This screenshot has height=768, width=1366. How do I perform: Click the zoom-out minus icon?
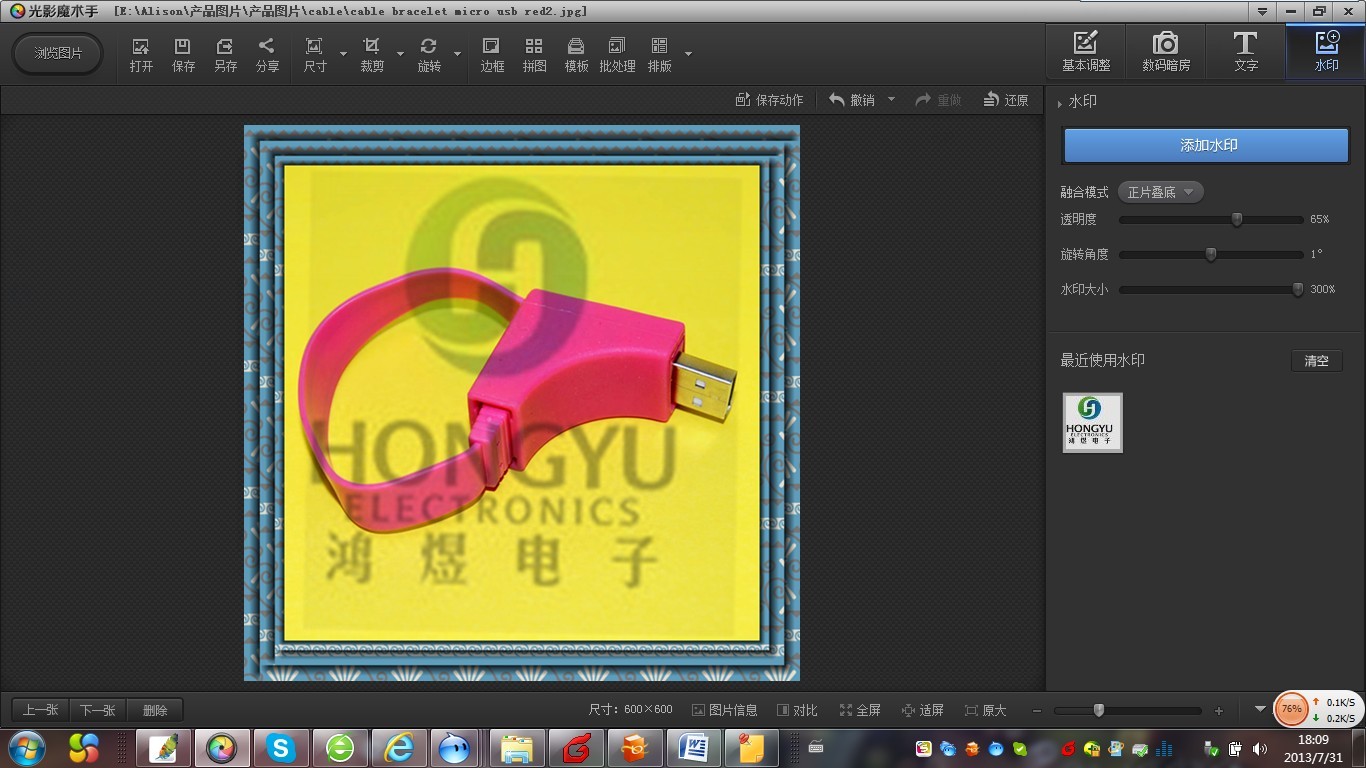(1037, 711)
